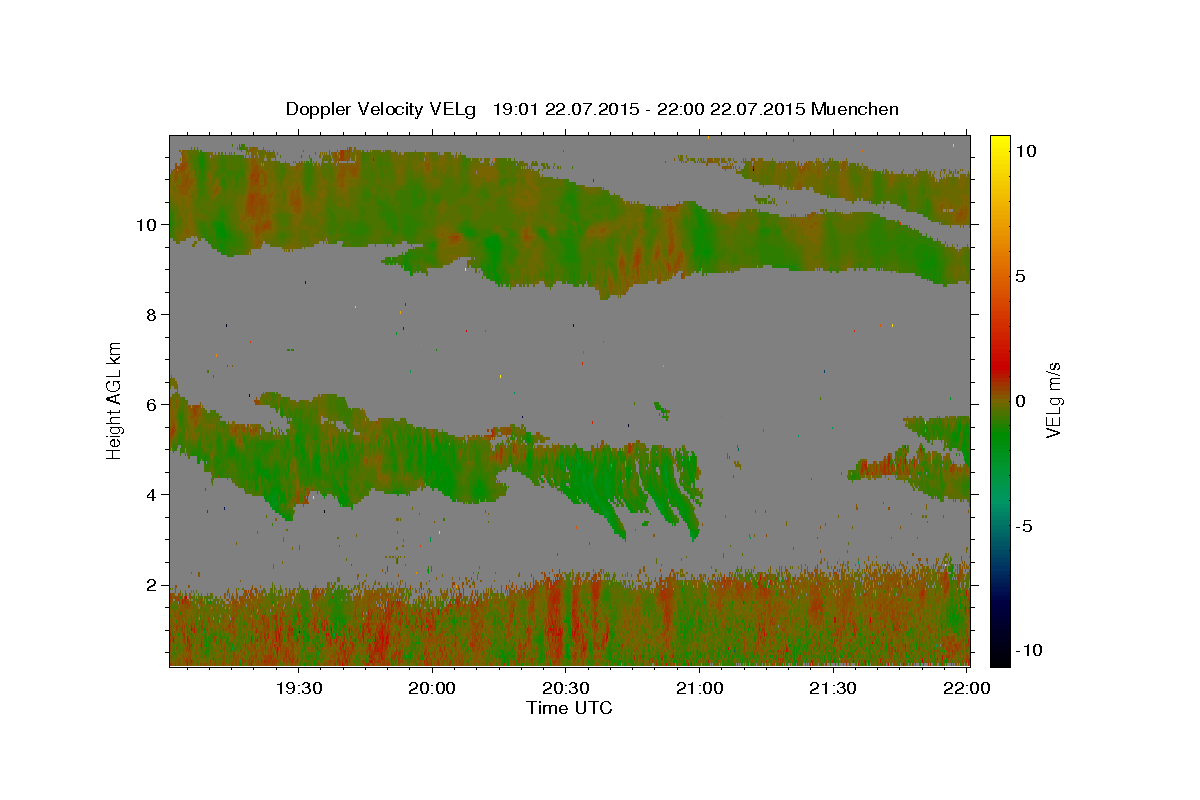Click the 'Time UTC' axis label
Screen dimensions: 1200x800
click(x=569, y=708)
